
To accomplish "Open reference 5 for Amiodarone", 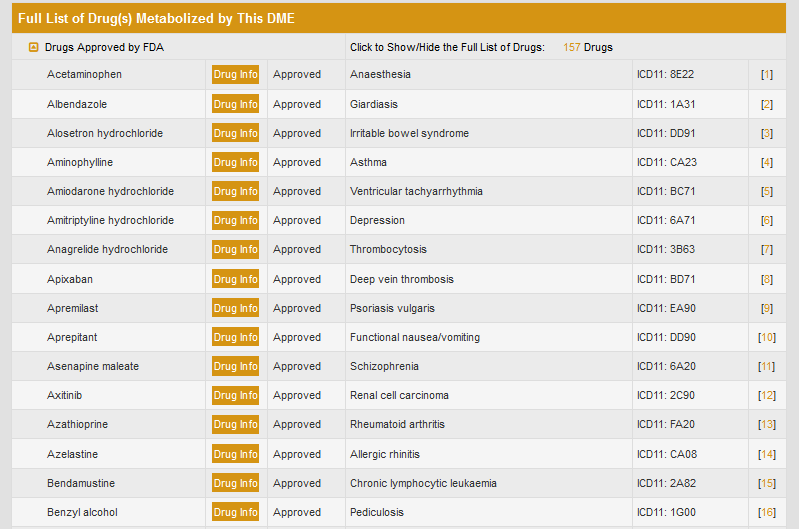I will [767, 191].
